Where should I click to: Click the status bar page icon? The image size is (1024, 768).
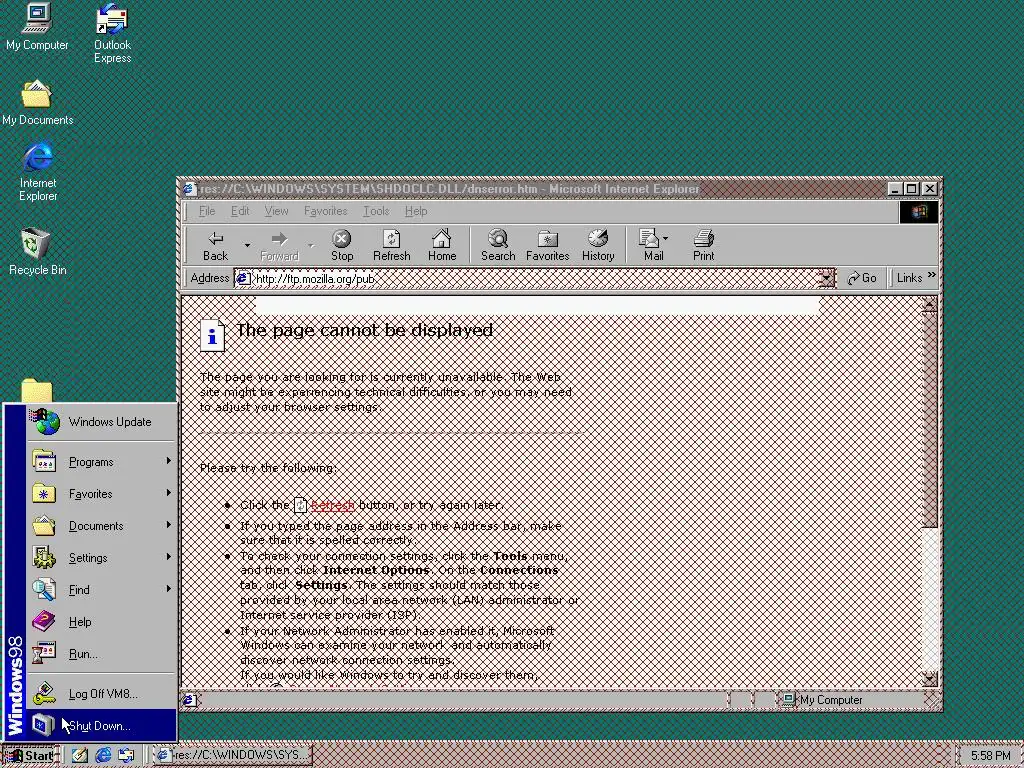tap(189, 700)
